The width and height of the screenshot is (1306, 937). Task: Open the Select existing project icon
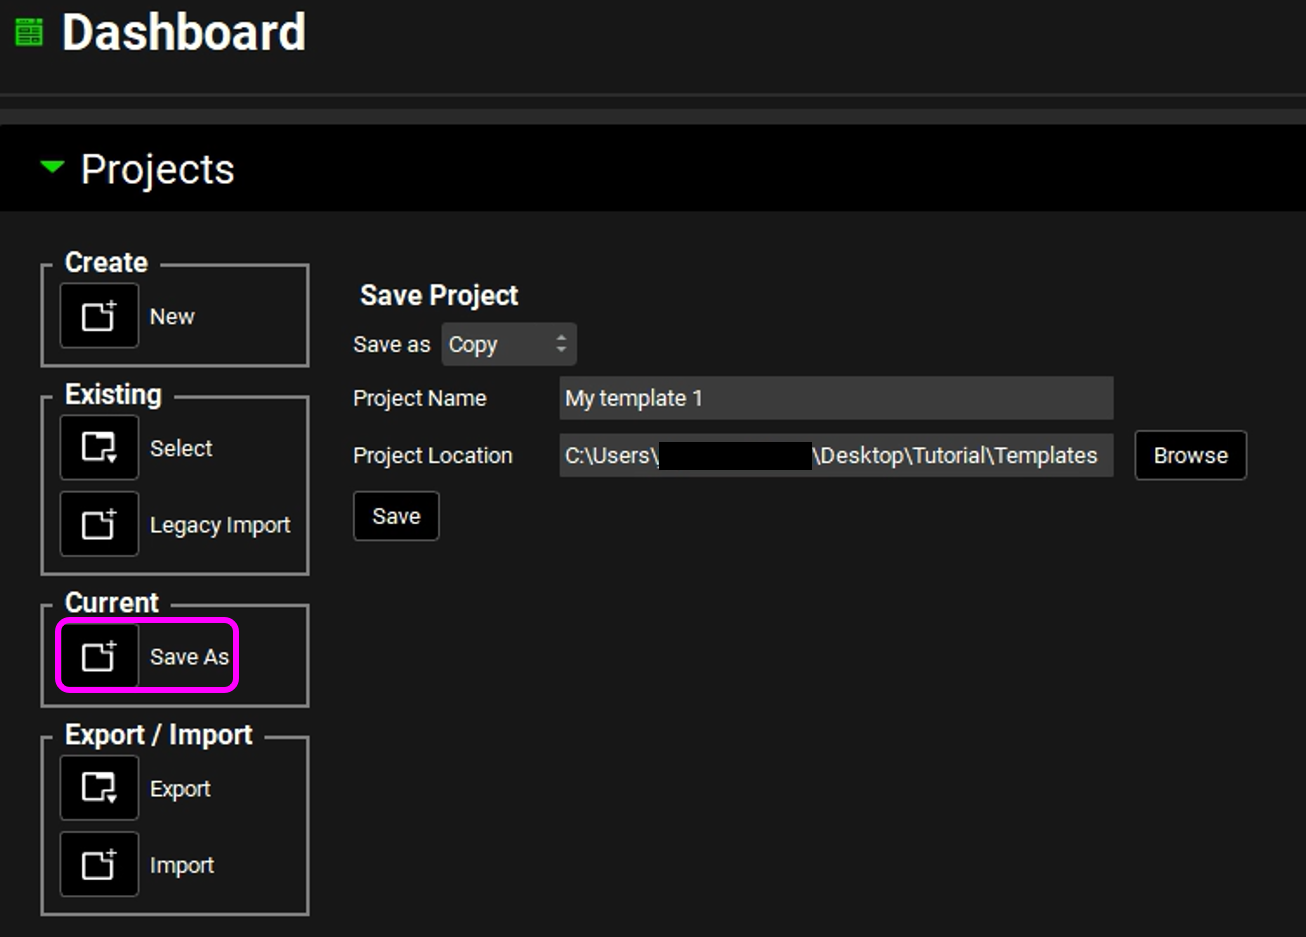click(x=99, y=448)
